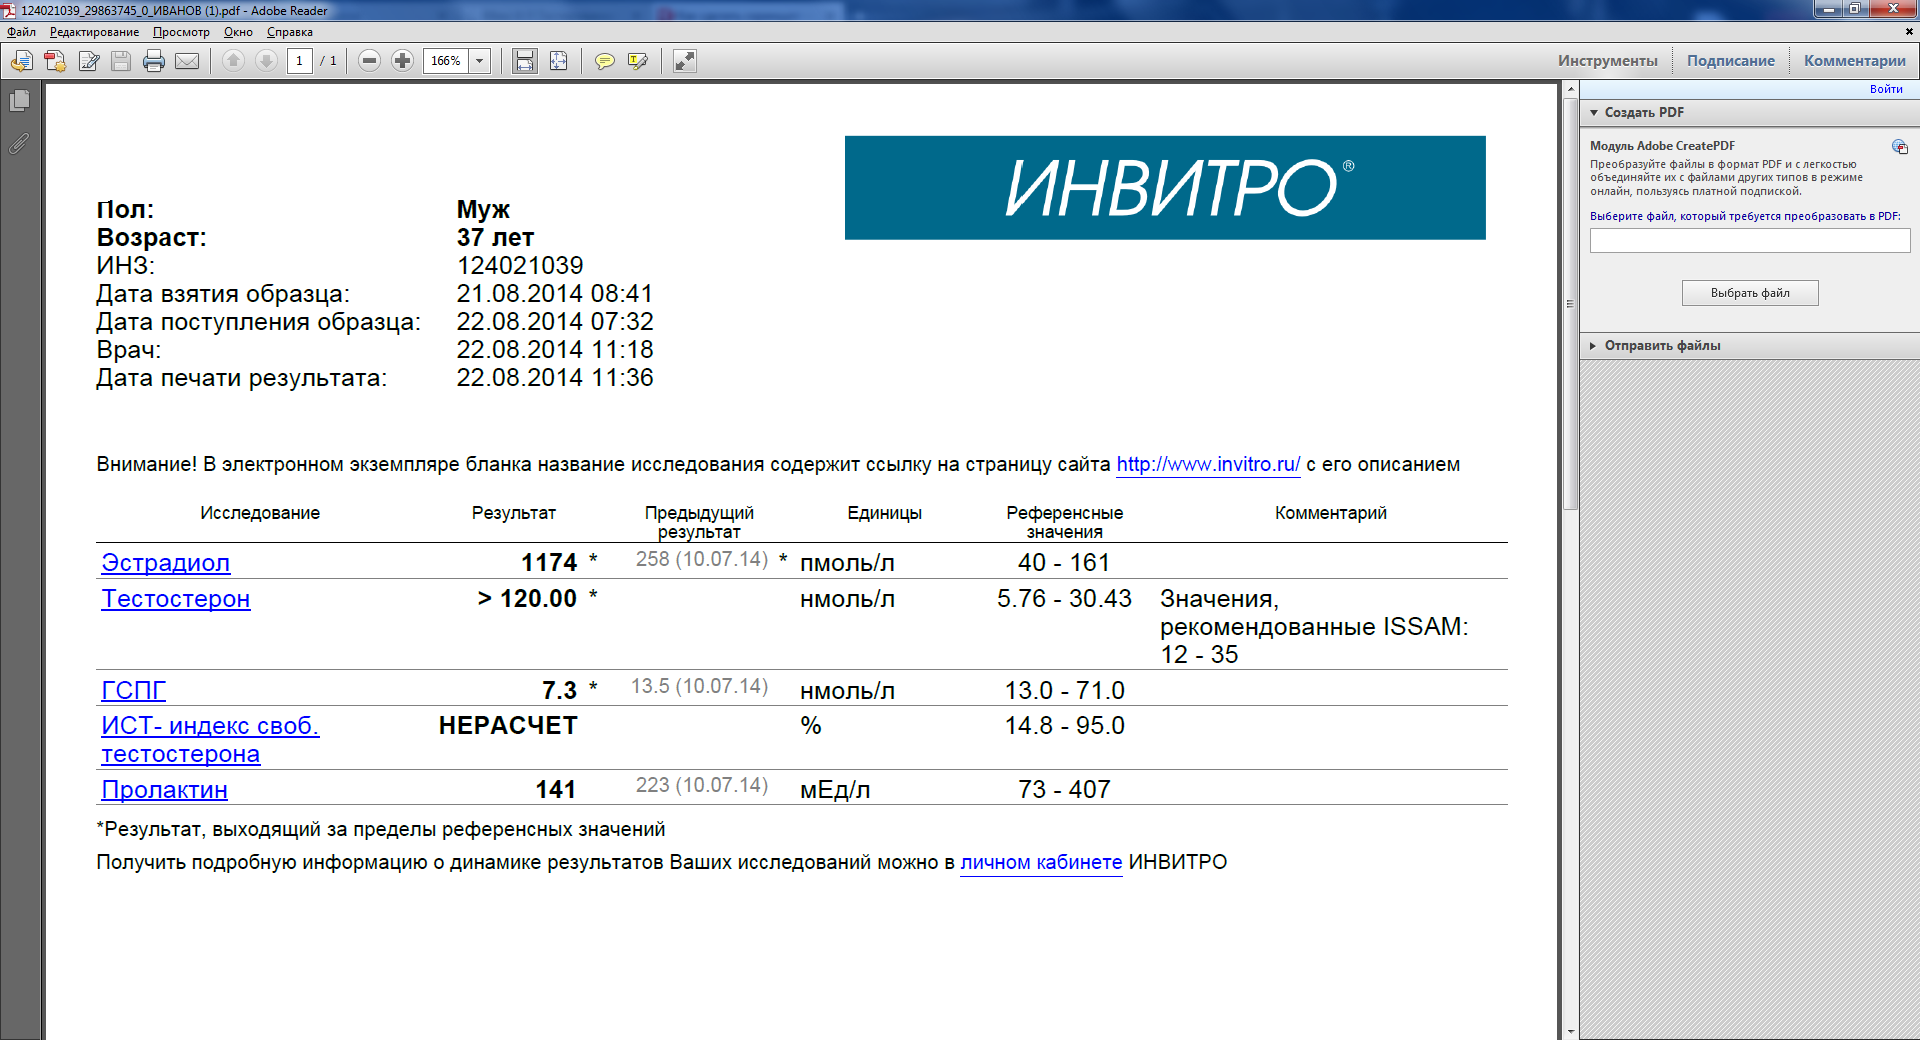Viewport: 1920px width, 1040px height.
Task: Add a sticky note comment
Action: coord(605,61)
